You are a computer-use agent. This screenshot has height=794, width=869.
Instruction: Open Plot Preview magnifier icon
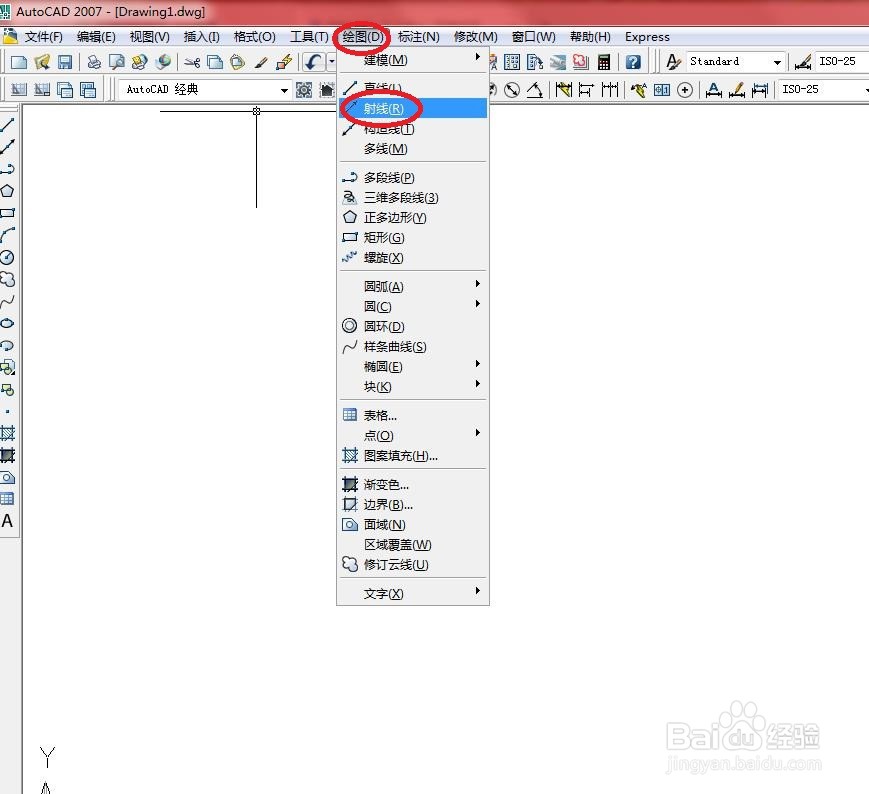point(116,62)
